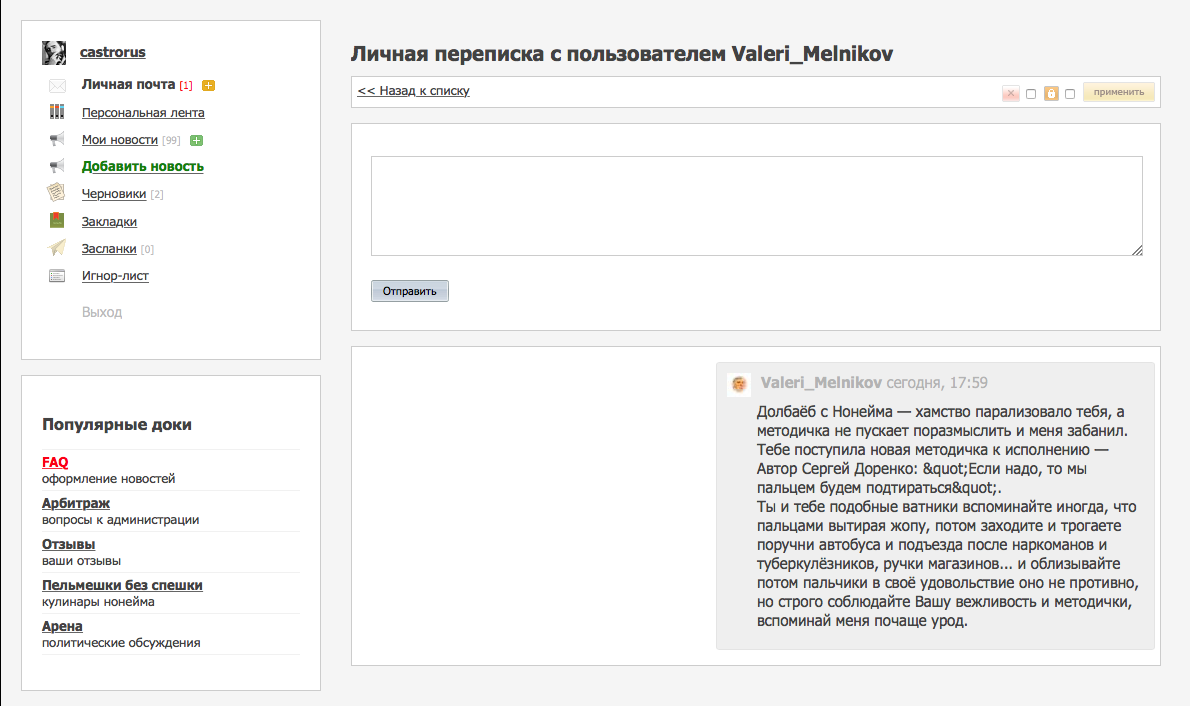Go back via Назад к списку link

413,91
